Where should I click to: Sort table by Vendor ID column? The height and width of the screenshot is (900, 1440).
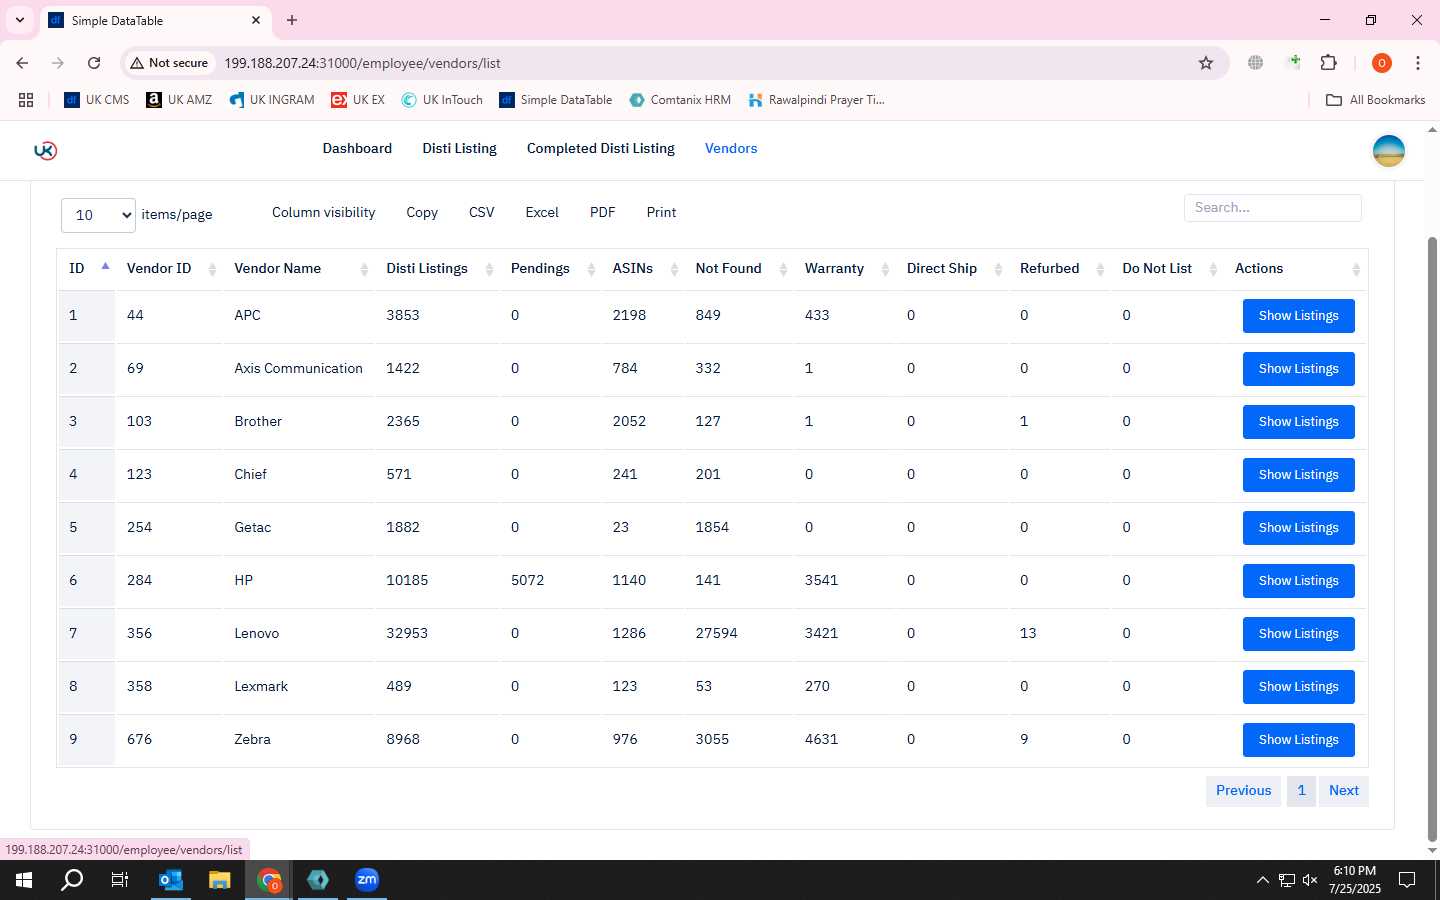pos(168,268)
